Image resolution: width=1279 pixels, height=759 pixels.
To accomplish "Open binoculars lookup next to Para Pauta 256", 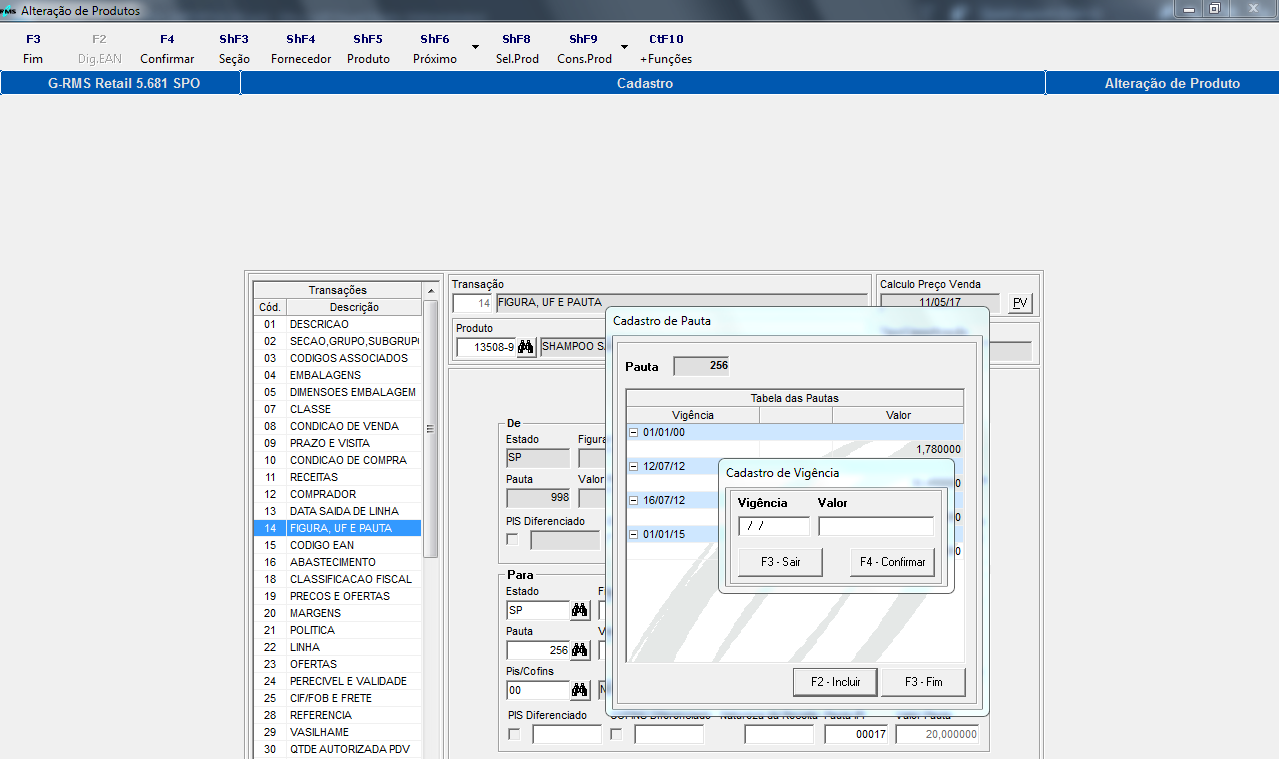I will (579, 651).
